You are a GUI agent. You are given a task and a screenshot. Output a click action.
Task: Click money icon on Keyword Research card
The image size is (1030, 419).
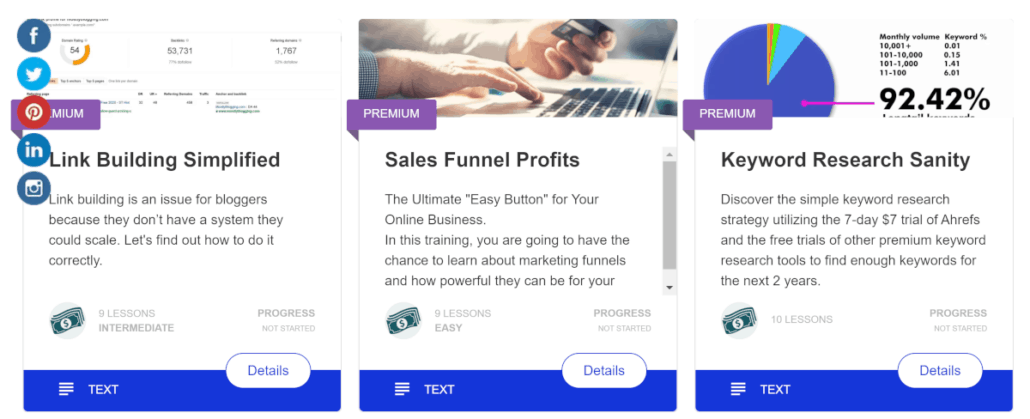click(740, 320)
